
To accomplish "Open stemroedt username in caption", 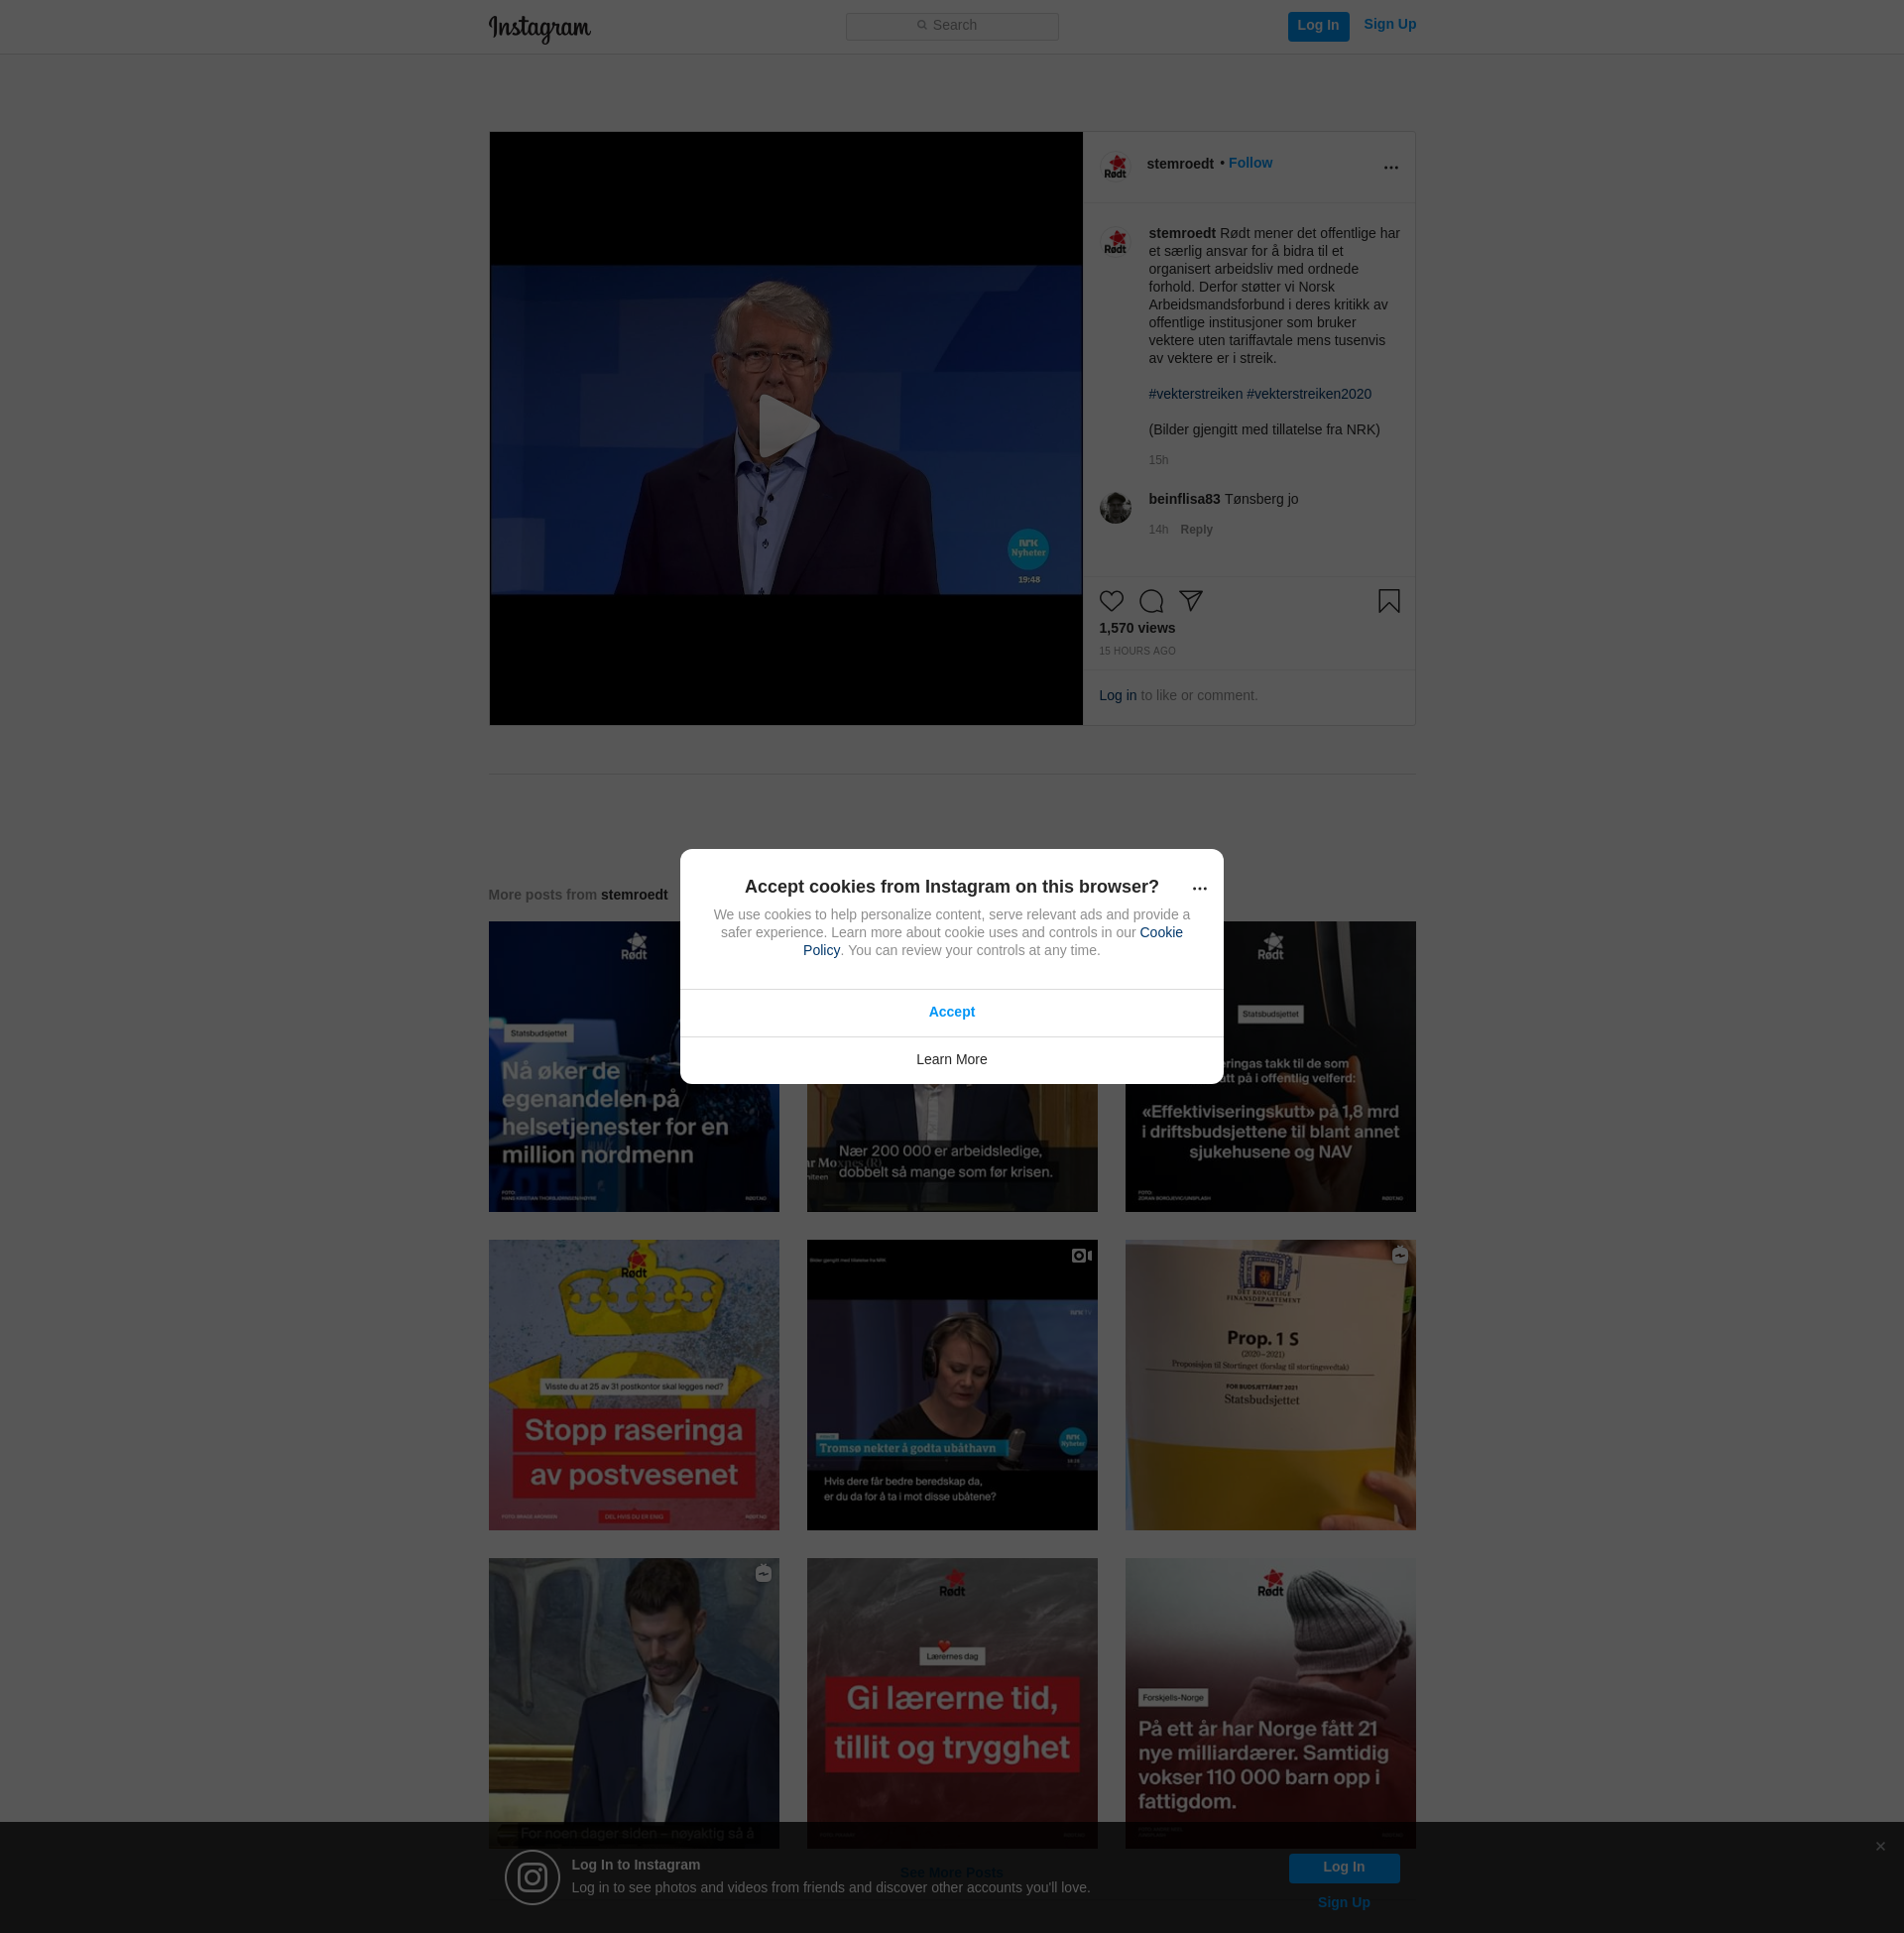I will [x=1182, y=233].
